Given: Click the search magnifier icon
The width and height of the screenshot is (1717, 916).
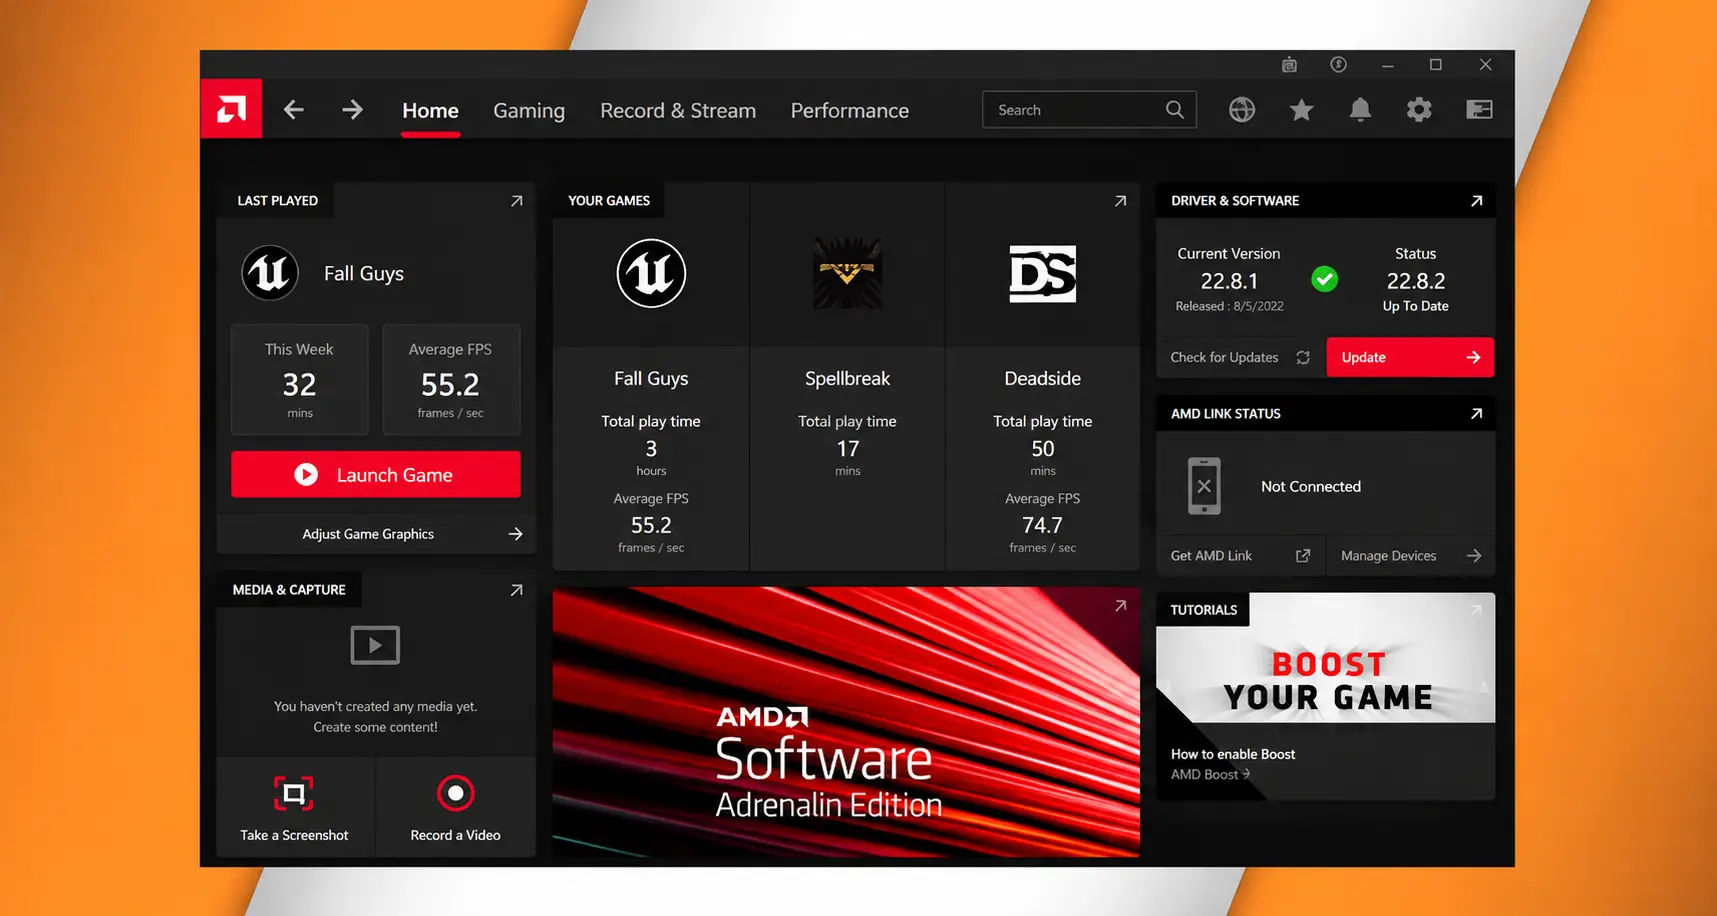Looking at the screenshot, I should click(1175, 110).
